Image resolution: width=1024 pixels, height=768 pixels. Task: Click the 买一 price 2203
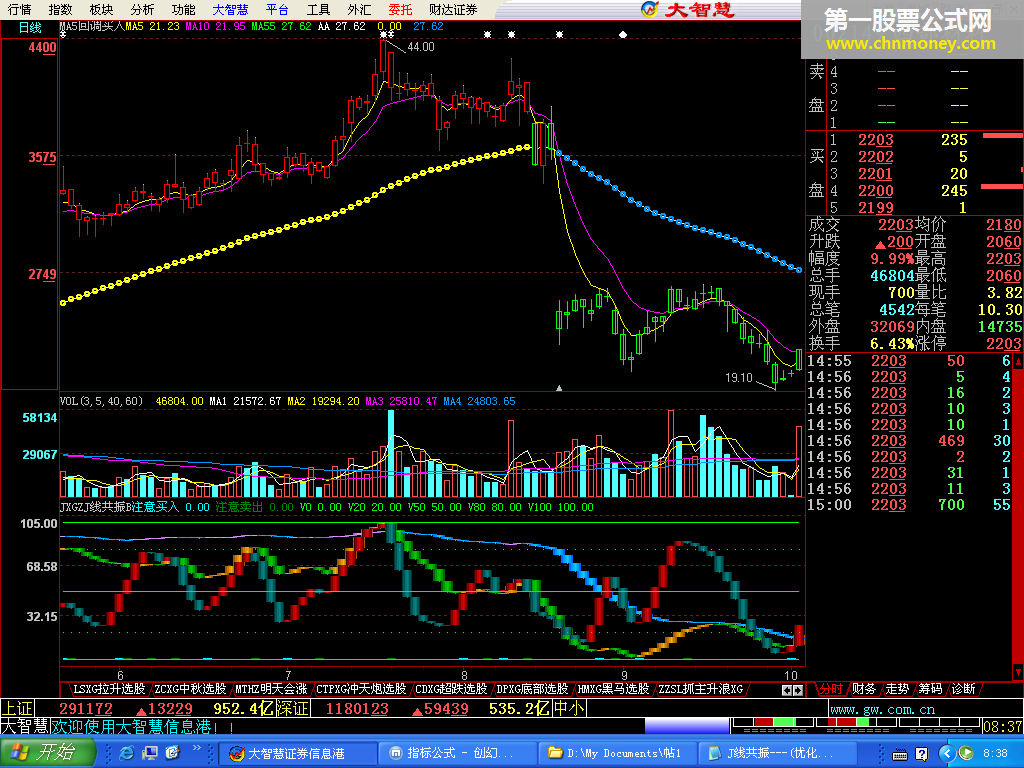tap(875, 140)
